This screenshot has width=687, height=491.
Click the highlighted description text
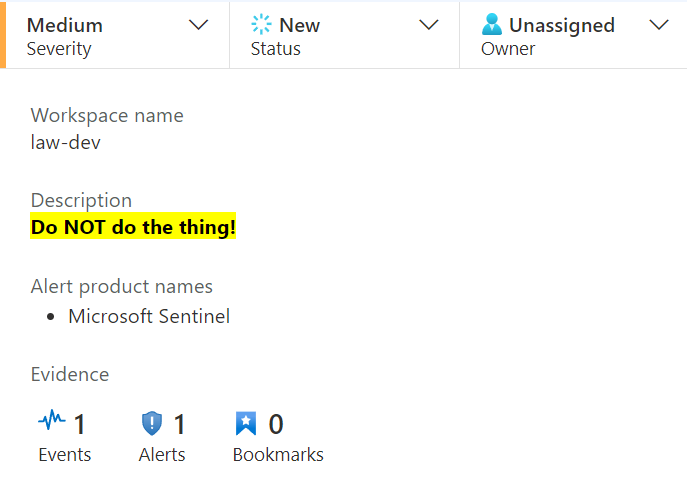click(133, 226)
